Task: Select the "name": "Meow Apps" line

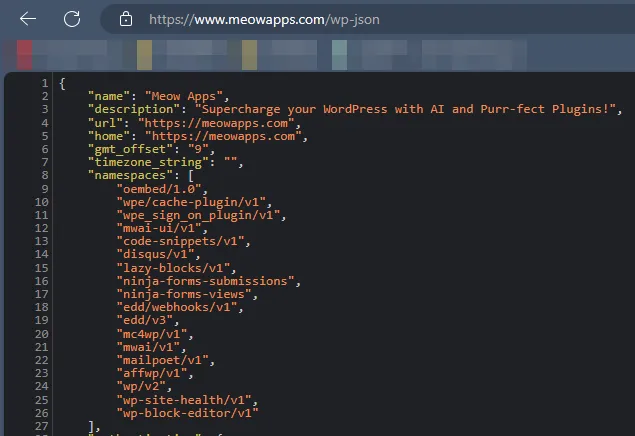Action: (159, 96)
